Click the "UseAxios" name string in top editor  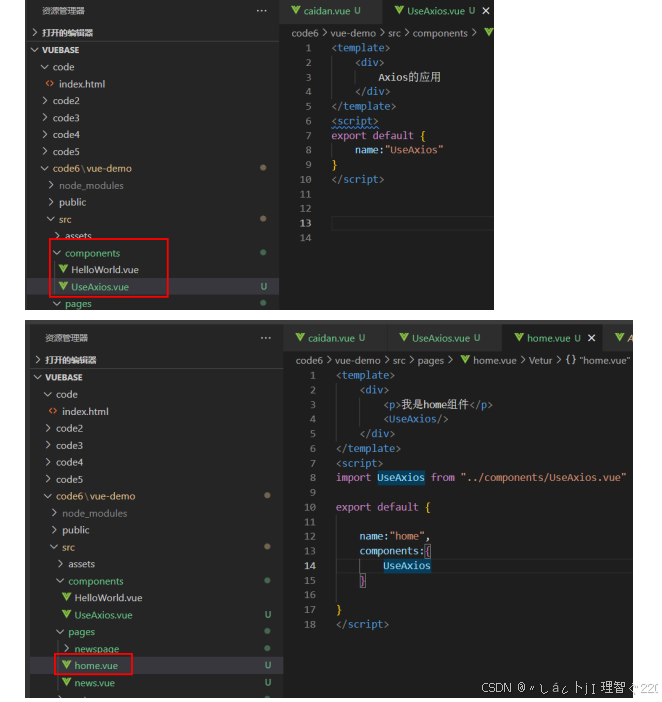tap(414, 150)
